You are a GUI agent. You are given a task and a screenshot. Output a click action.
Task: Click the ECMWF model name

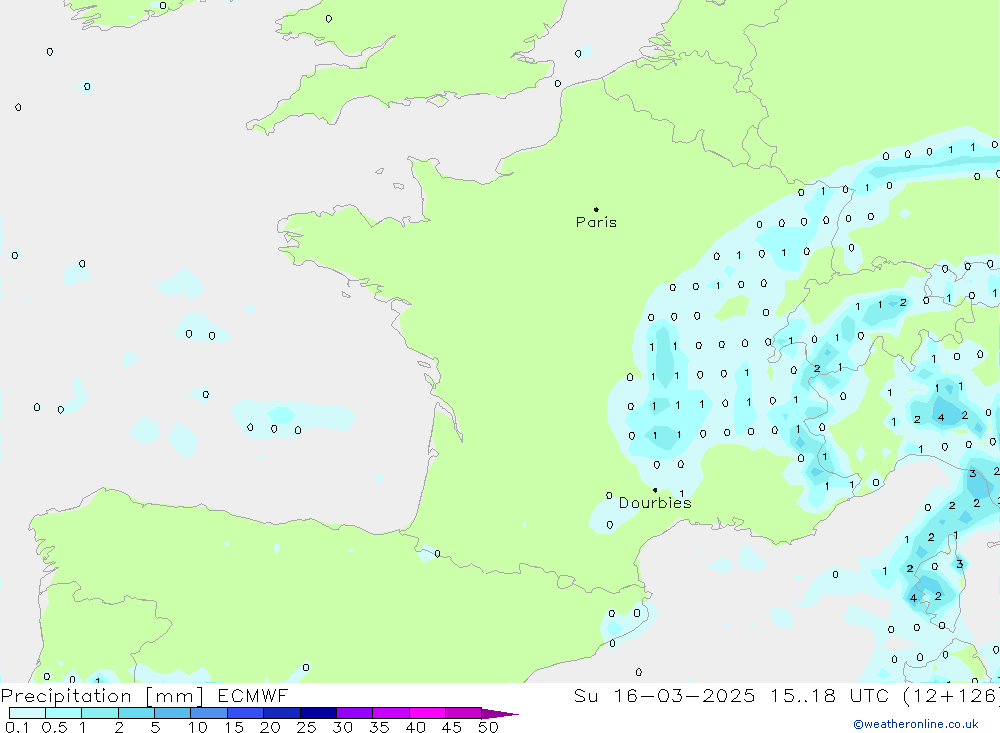pyautogui.click(x=253, y=695)
